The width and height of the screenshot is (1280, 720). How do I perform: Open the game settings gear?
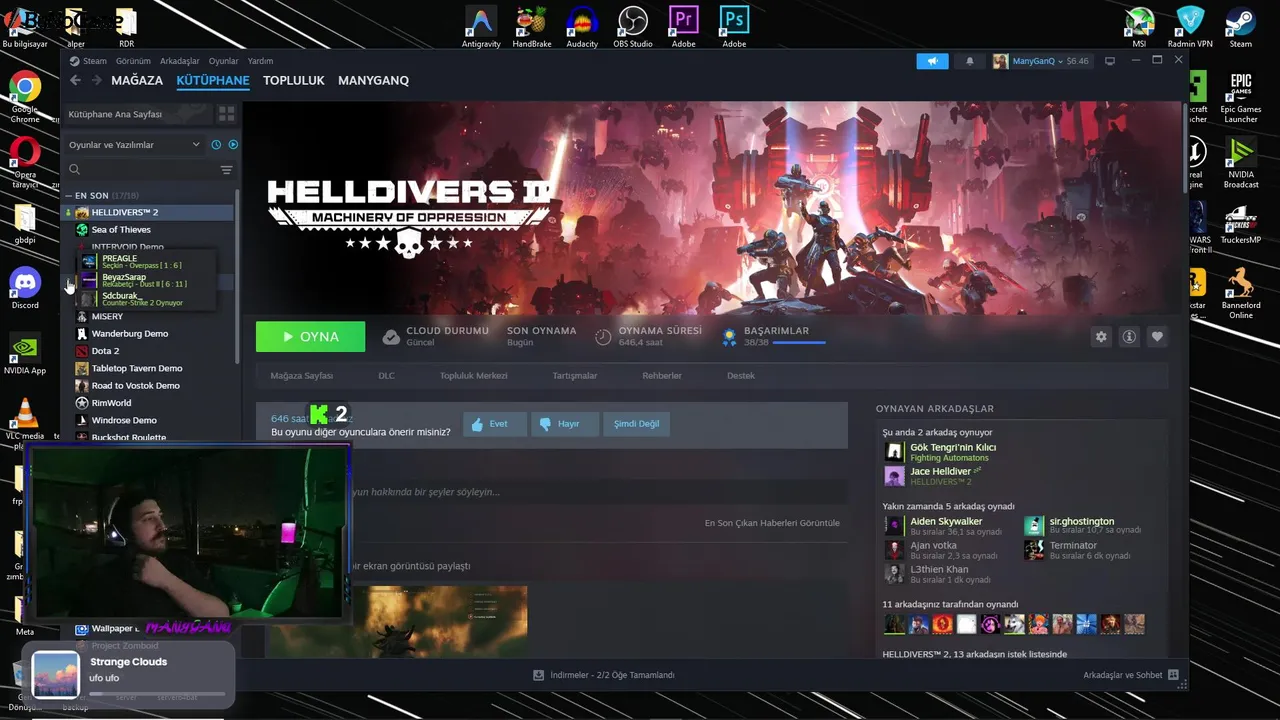pos(1101,337)
